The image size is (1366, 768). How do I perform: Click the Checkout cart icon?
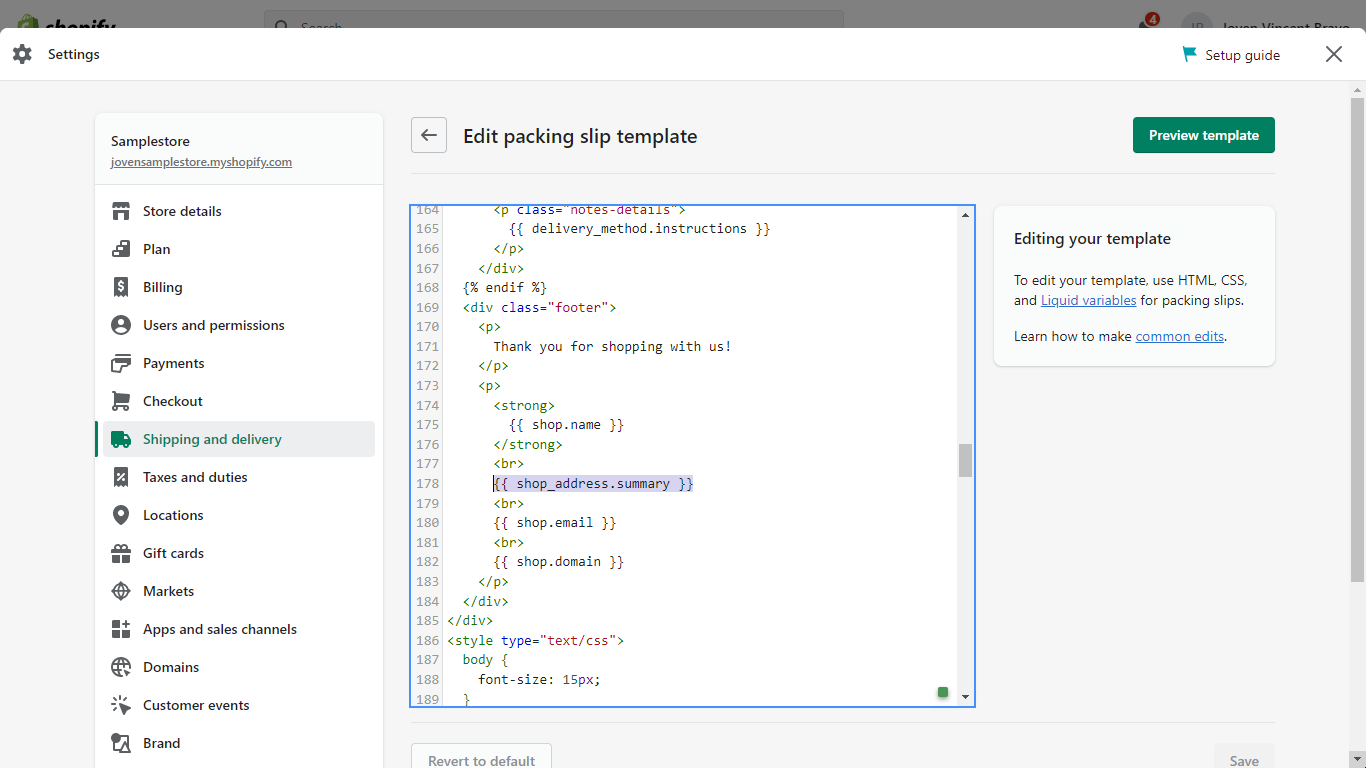(x=121, y=401)
